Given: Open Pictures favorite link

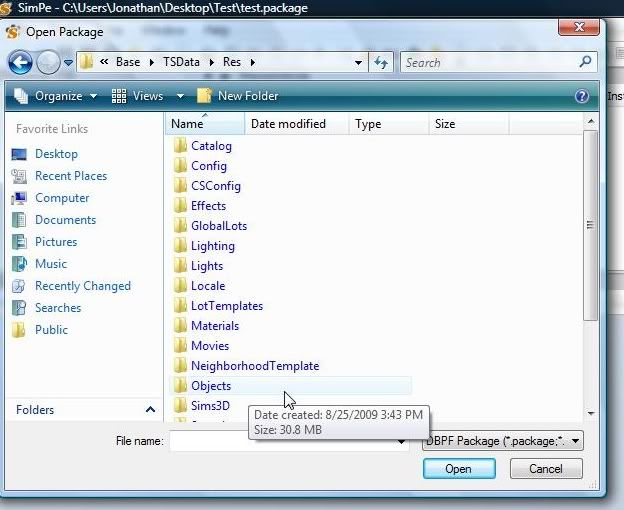Looking at the screenshot, I should pyautogui.click(x=56, y=242).
